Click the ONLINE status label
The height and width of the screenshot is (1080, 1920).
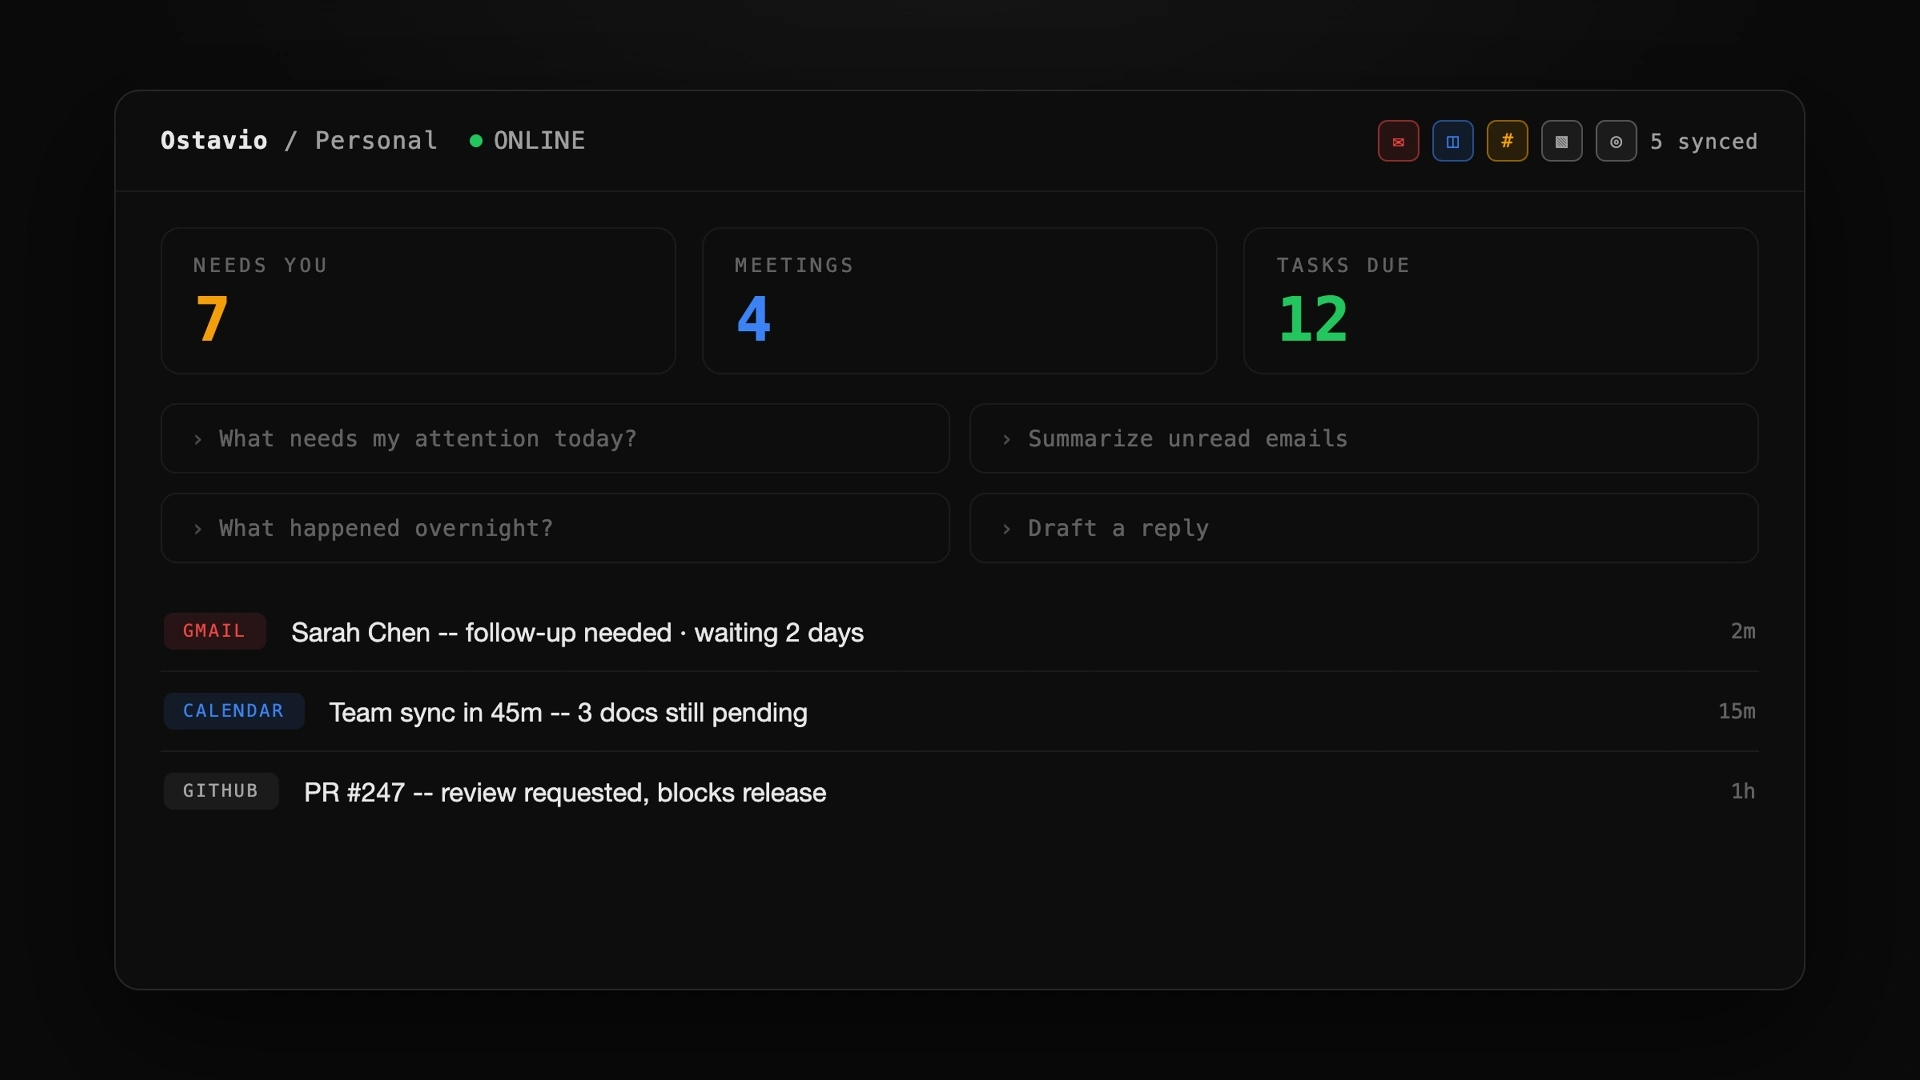(x=539, y=140)
